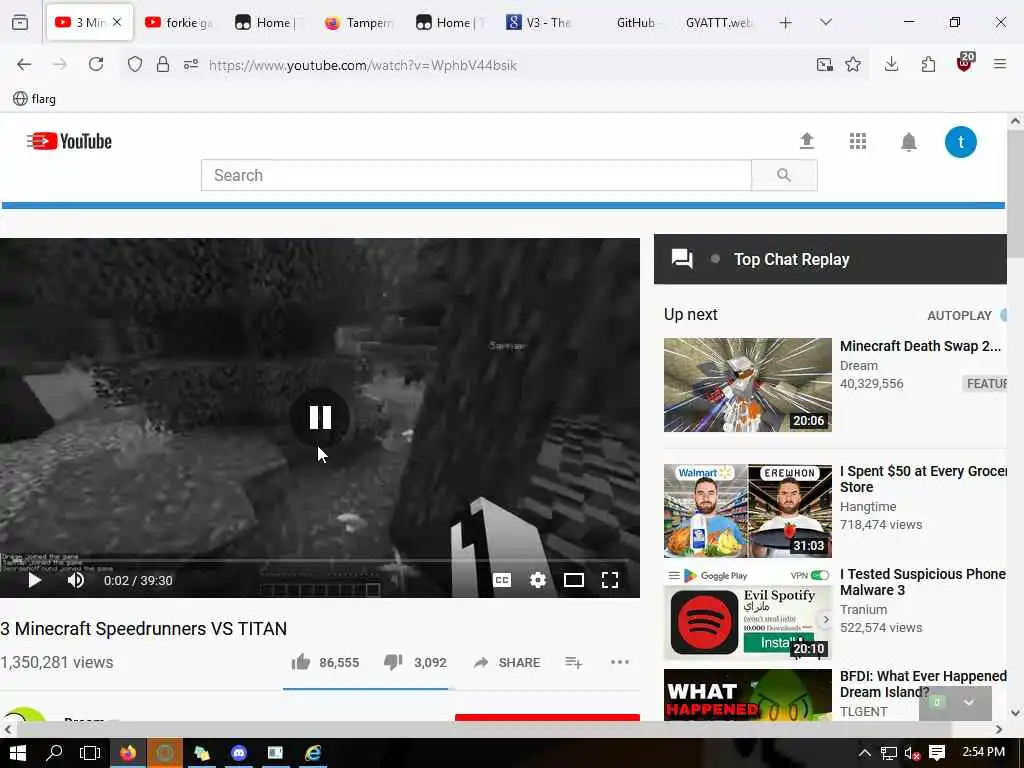Screen dimensions: 1024x768
Task: Click the SHARE button
Action: tap(507, 662)
